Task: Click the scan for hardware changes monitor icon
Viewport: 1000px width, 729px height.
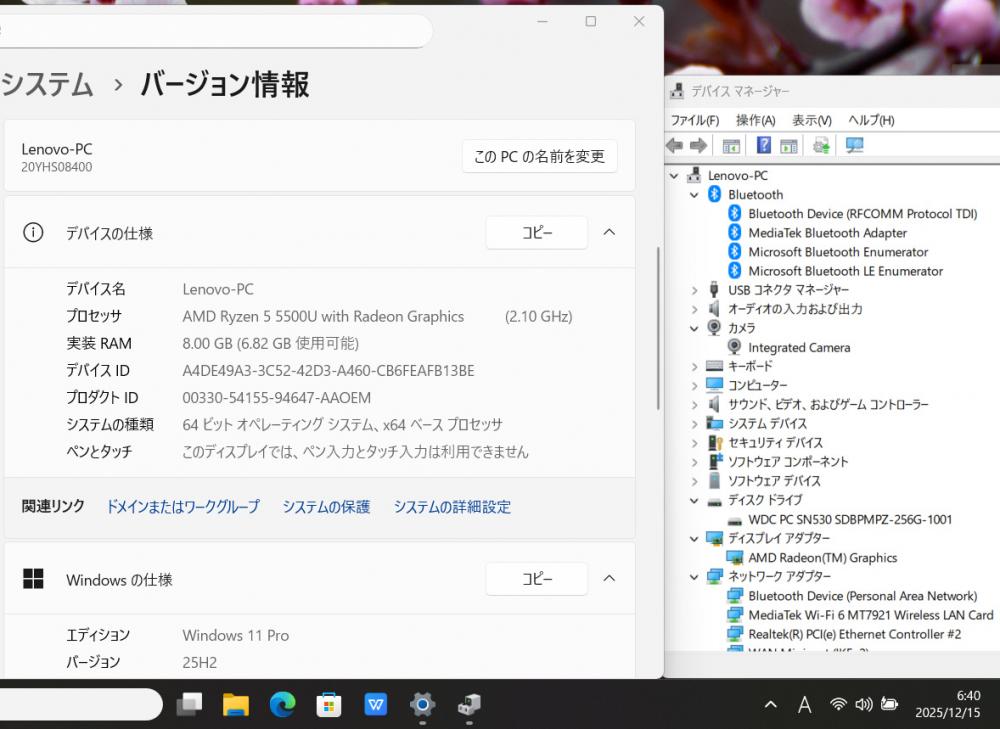Action: click(x=854, y=146)
